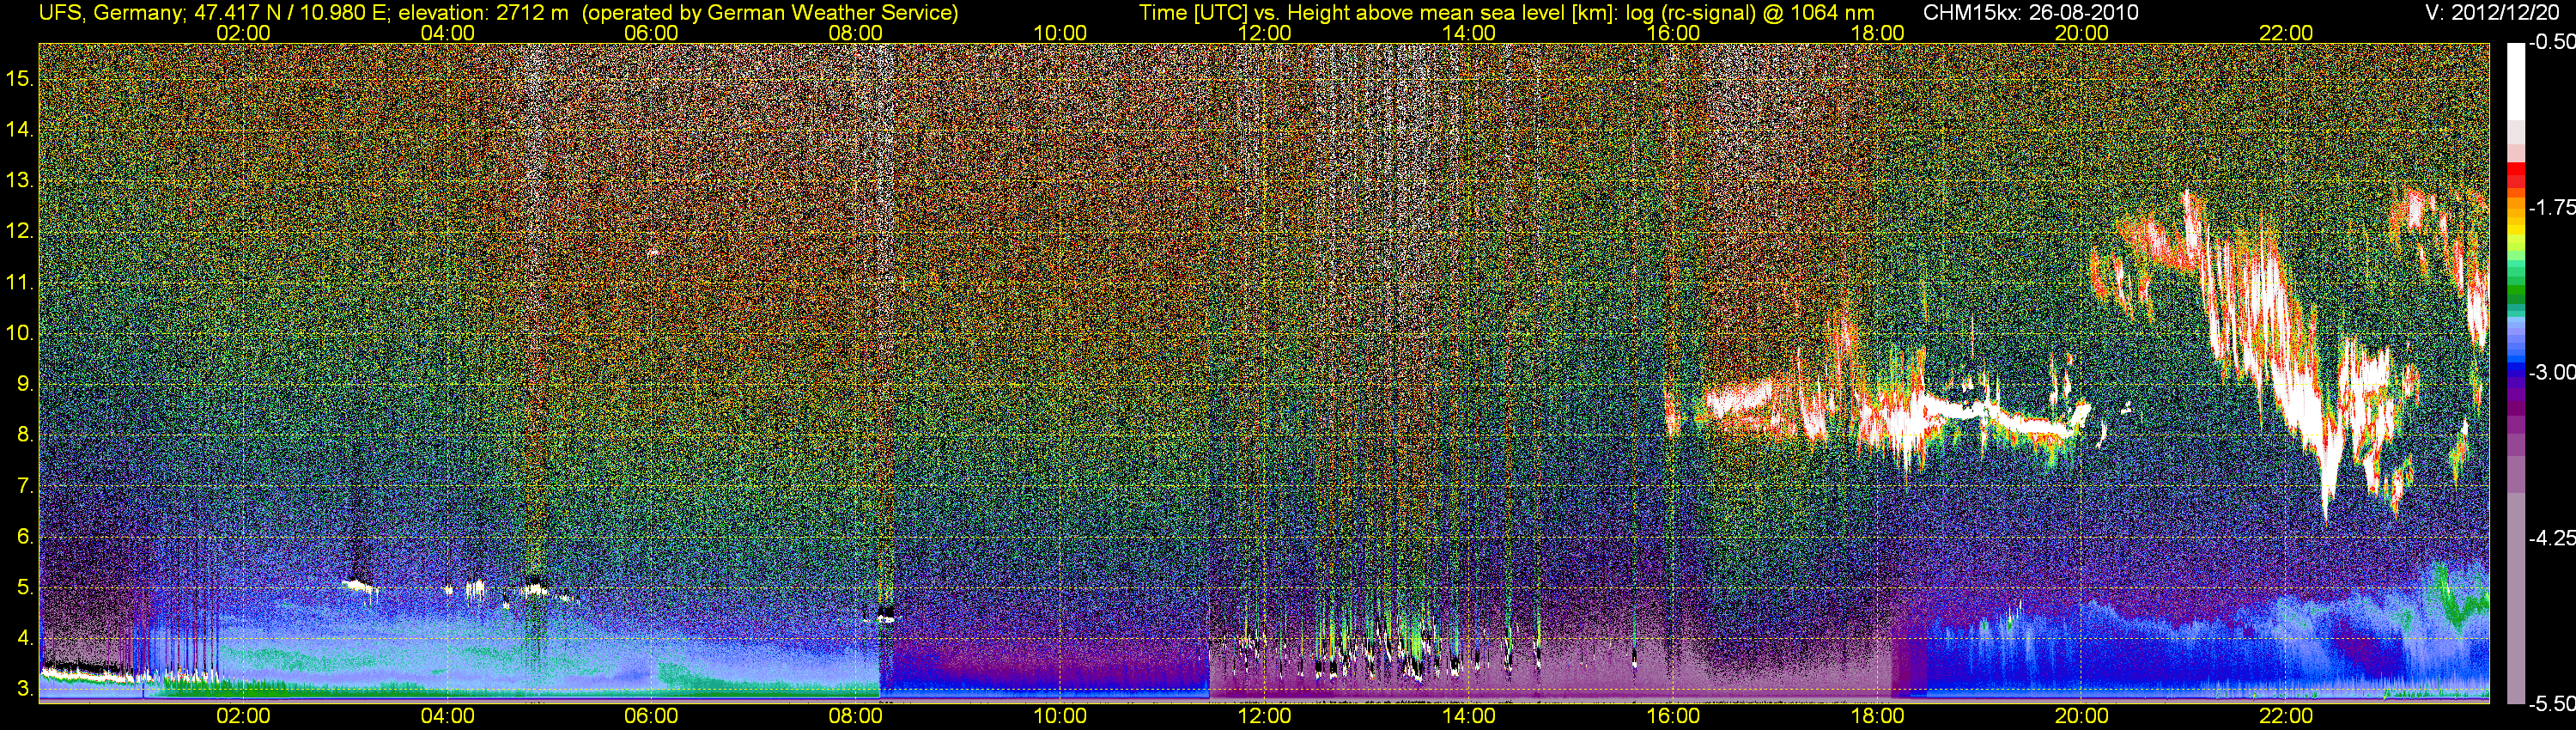
Task: Click '(operated by German Weather Service)' text
Action: 770,12
